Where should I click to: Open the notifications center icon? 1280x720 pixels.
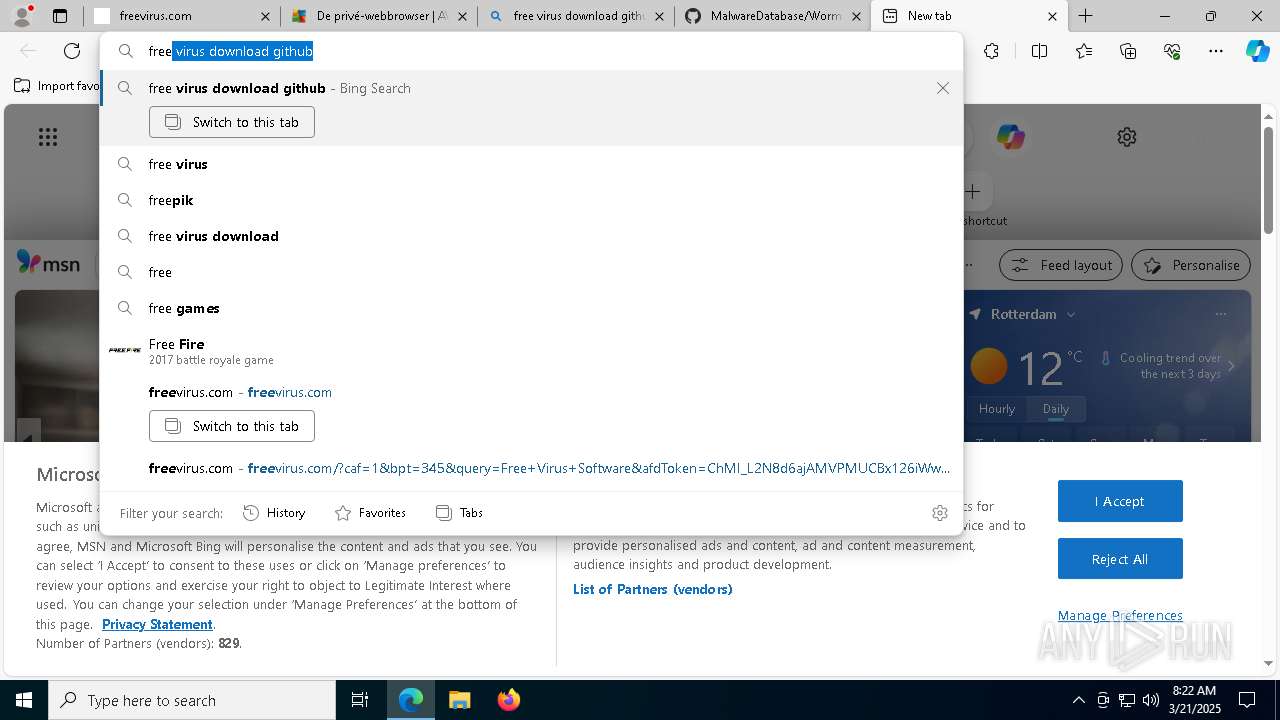pos(1247,700)
